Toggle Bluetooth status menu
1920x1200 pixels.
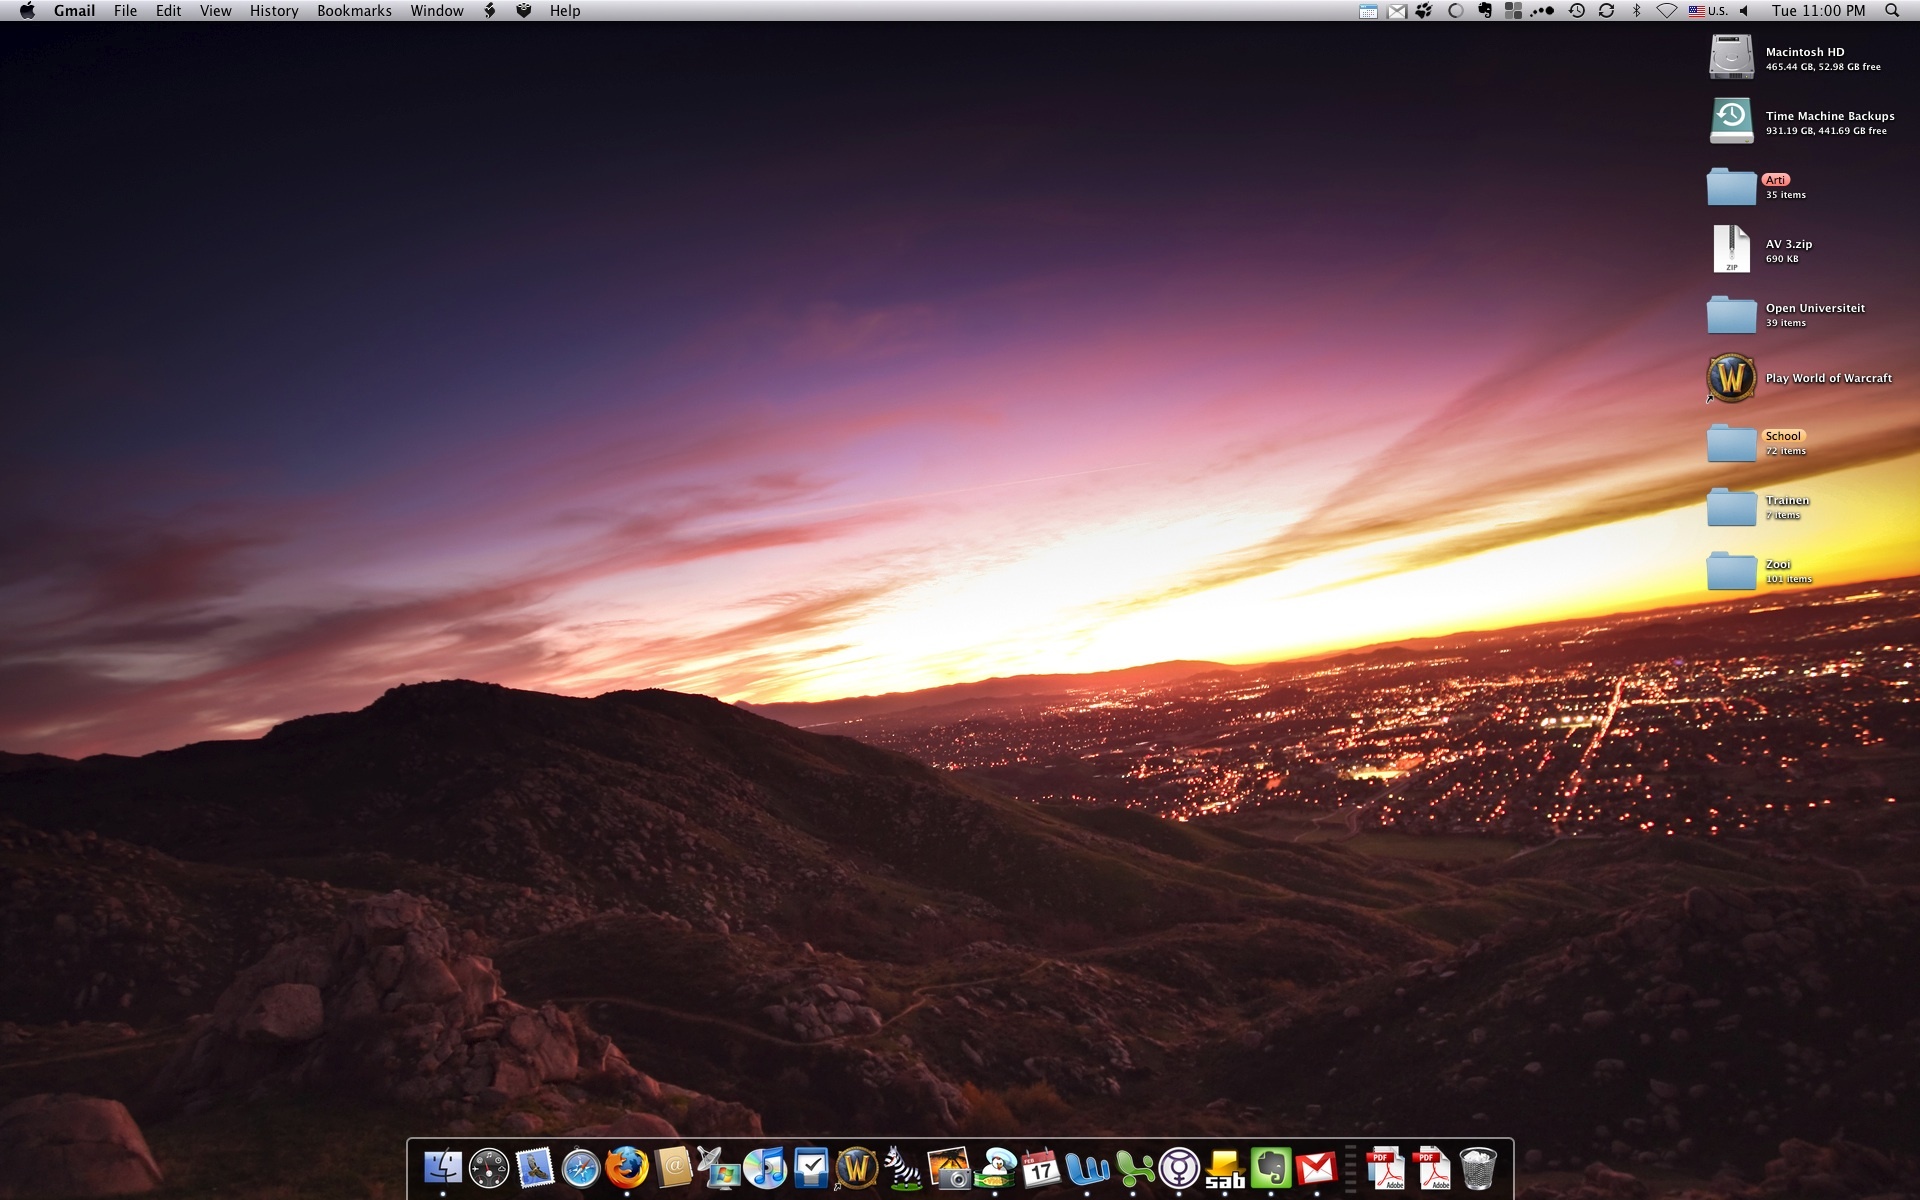1637,11
